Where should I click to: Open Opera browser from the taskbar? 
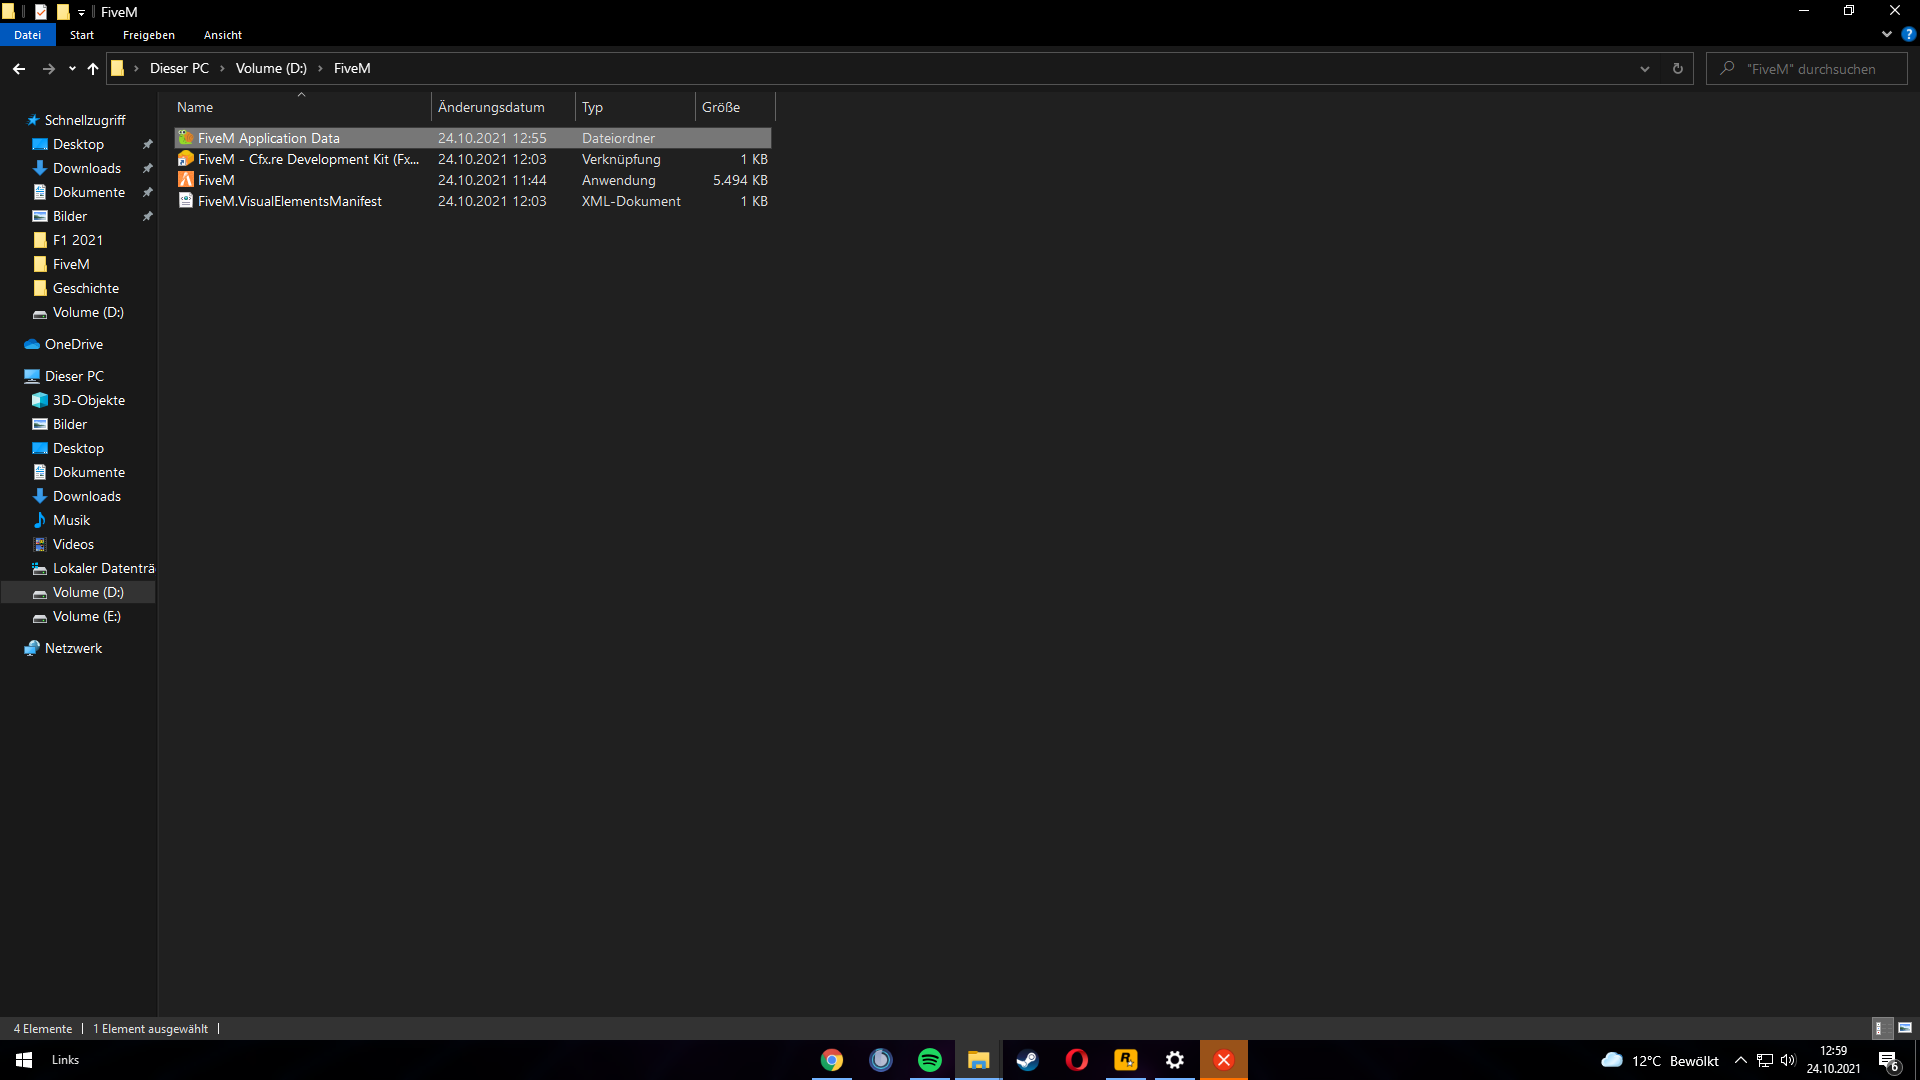(x=1076, y=1060)
